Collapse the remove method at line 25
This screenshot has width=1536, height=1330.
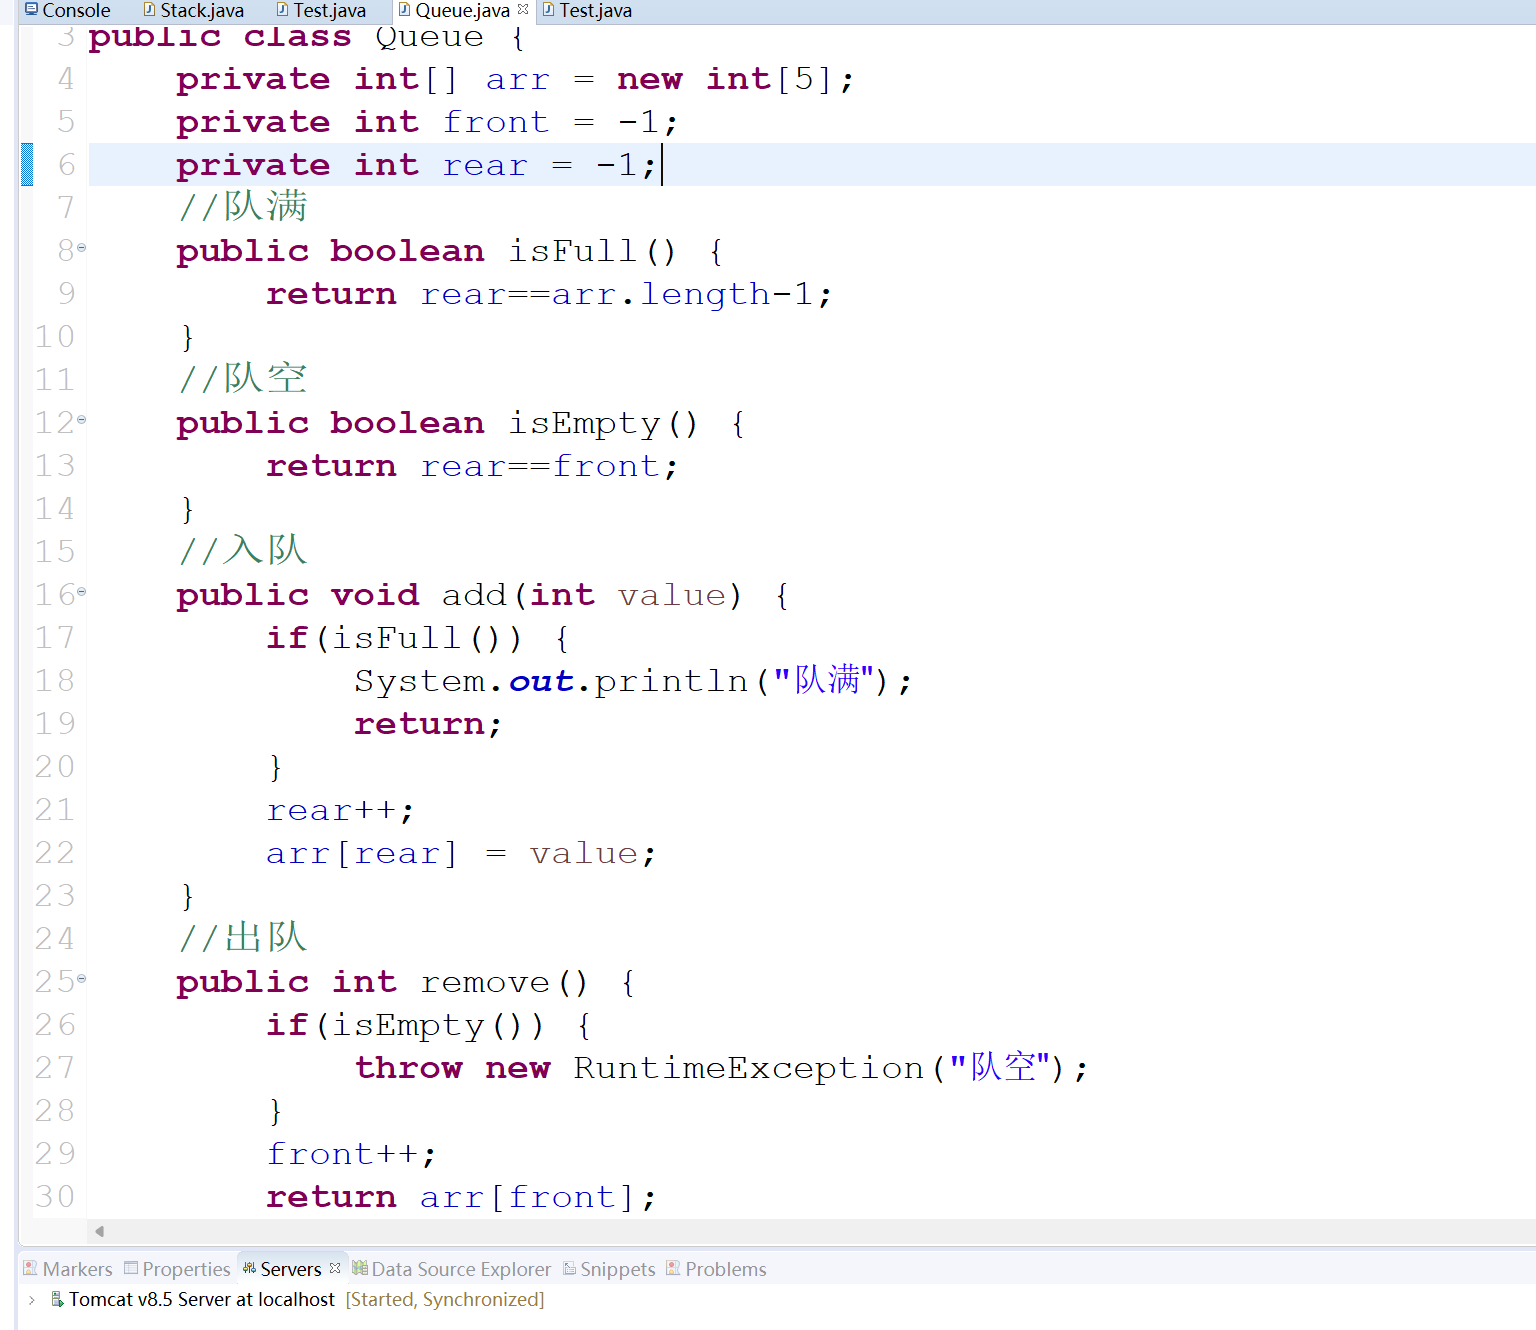click(82, 978)
